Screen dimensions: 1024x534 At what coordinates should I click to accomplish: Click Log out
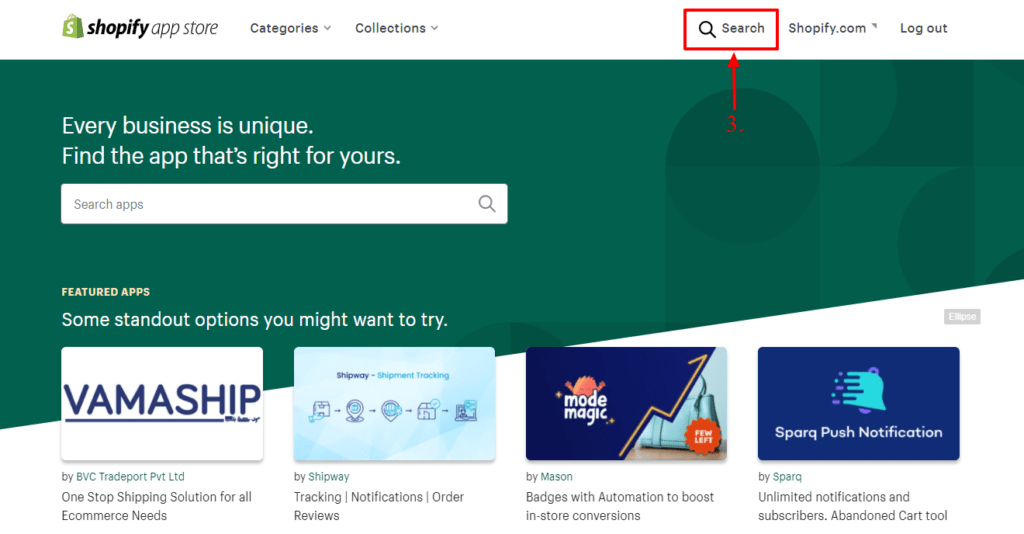point(923,28)
